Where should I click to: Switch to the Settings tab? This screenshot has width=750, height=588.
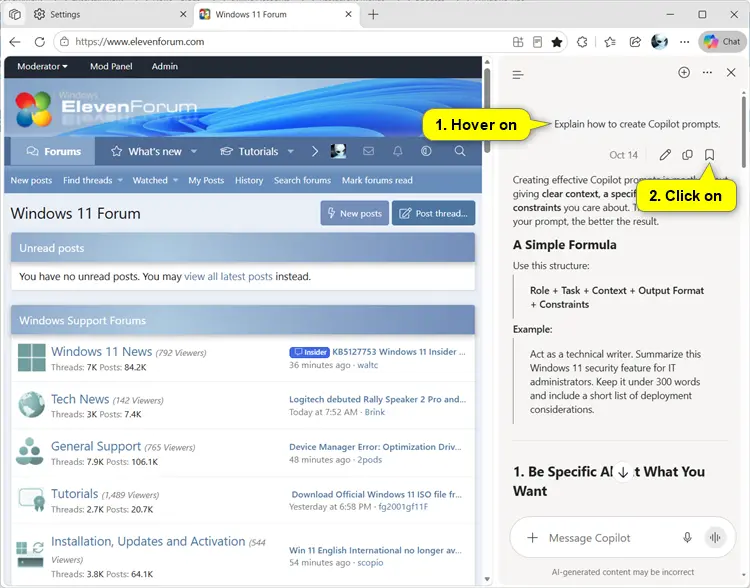tap(110, 14)
